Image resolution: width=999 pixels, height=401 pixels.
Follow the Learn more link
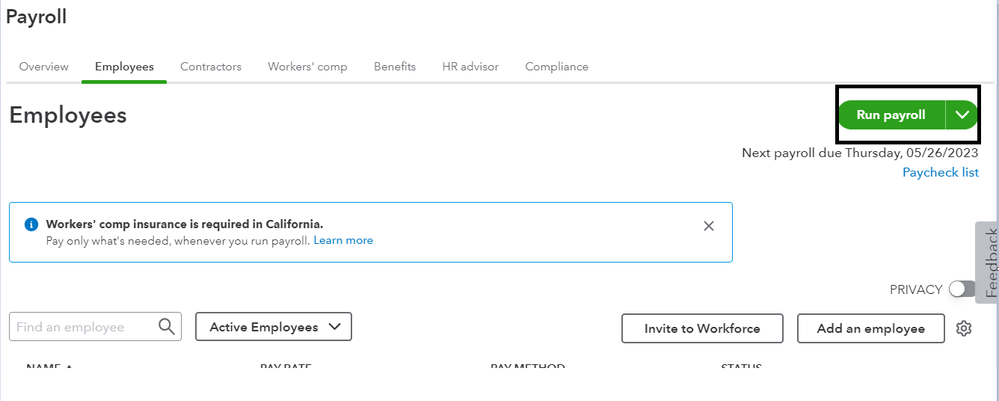[x=343, y=240]
